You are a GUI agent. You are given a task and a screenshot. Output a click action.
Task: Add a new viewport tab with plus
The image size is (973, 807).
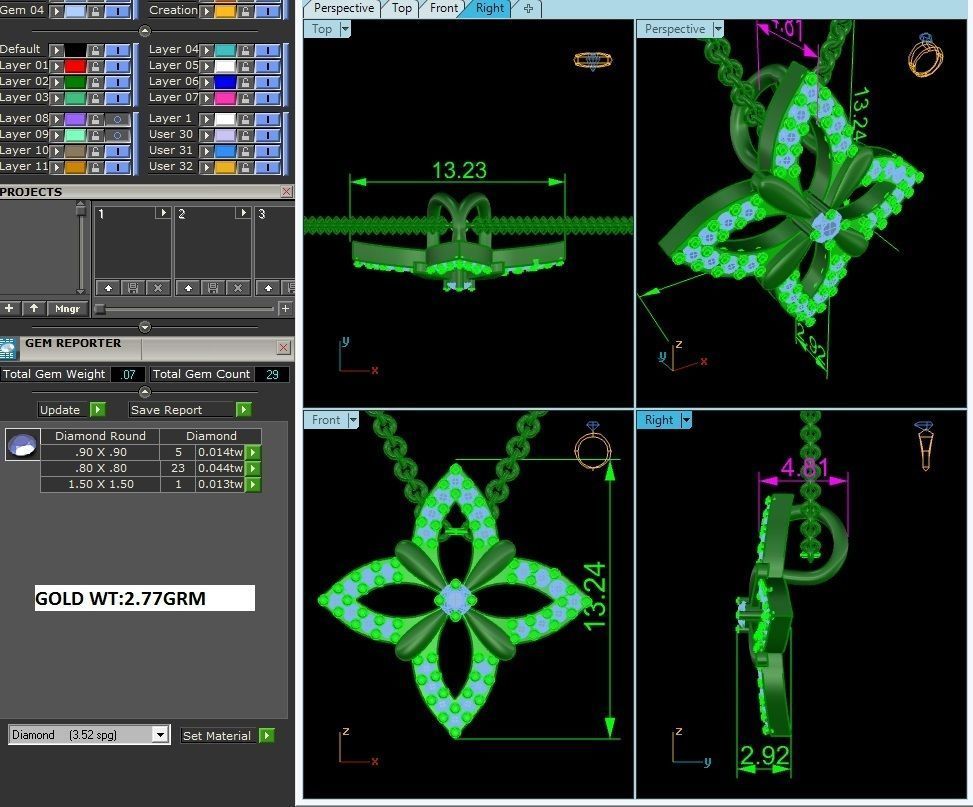click(528, 9)
